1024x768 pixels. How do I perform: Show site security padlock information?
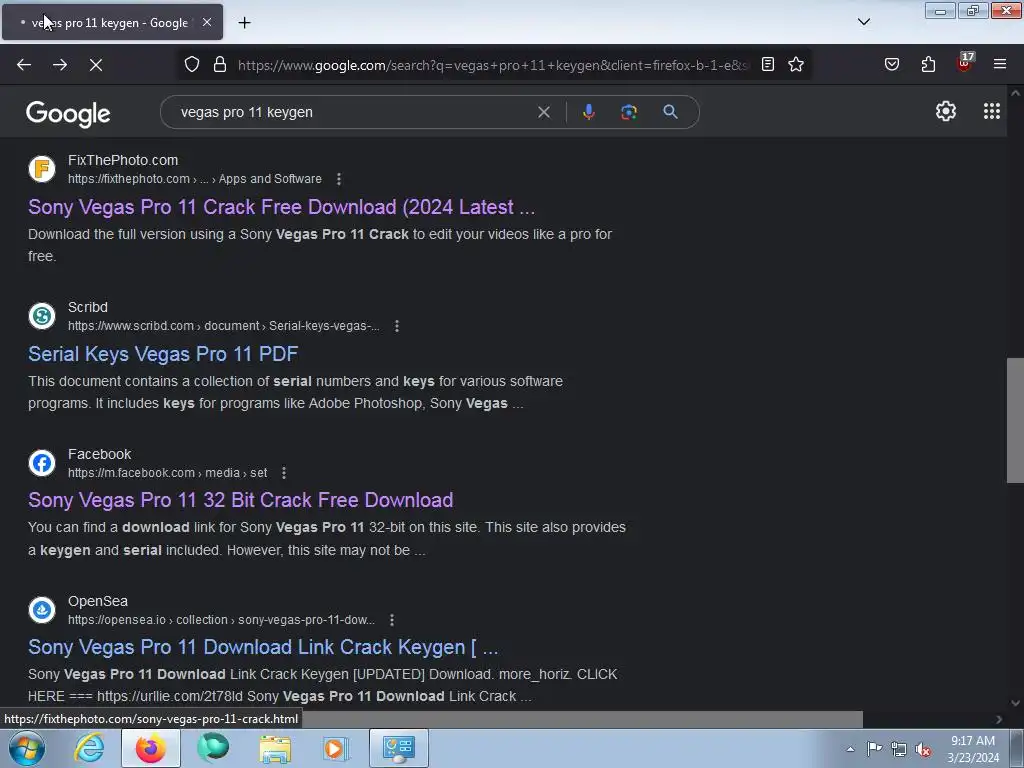pos(220,65)
